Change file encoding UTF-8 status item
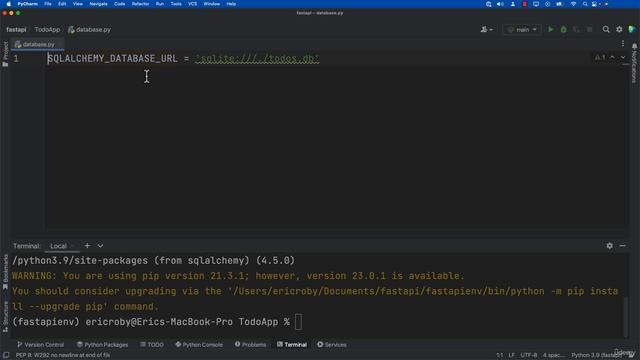The width and height of the screenshot is (640, 360). [529, 355]
